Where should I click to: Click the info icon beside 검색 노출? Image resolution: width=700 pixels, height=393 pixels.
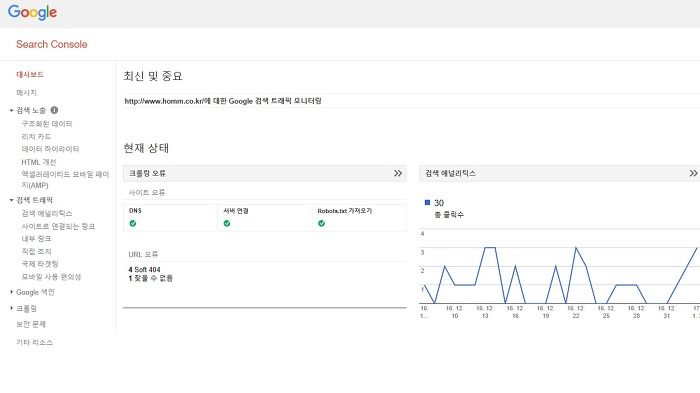[54, 110]
